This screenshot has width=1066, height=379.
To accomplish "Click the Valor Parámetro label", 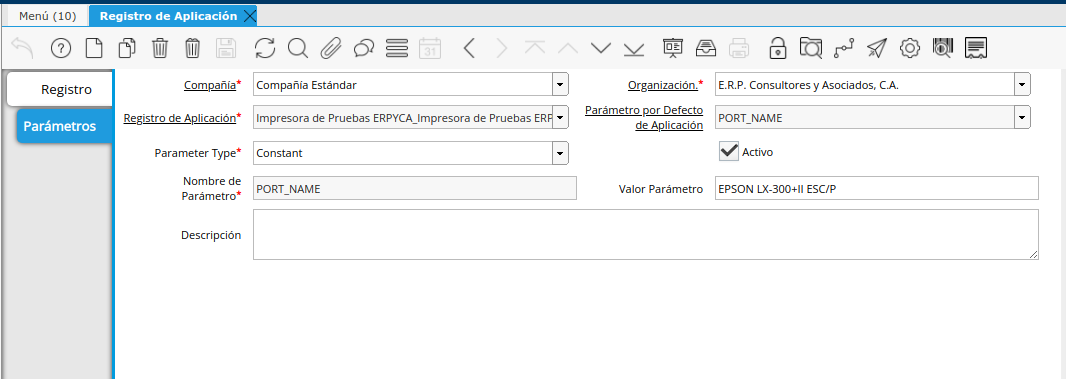I will click(x=661, y=189).
